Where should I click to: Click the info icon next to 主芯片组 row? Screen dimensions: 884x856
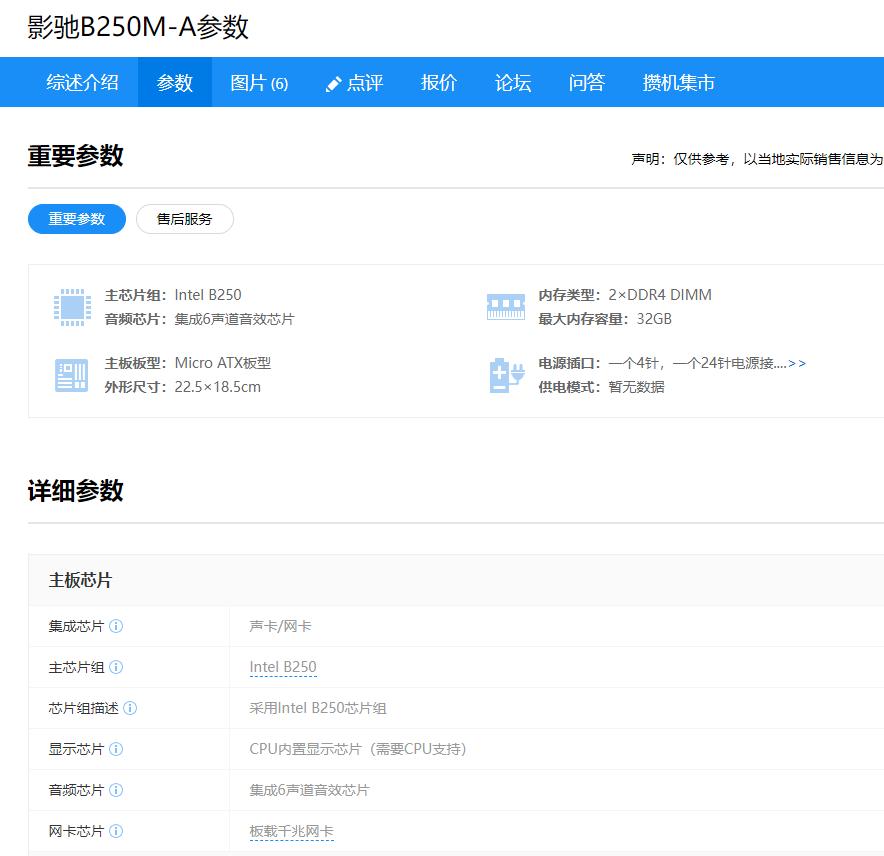click(116, 667)
